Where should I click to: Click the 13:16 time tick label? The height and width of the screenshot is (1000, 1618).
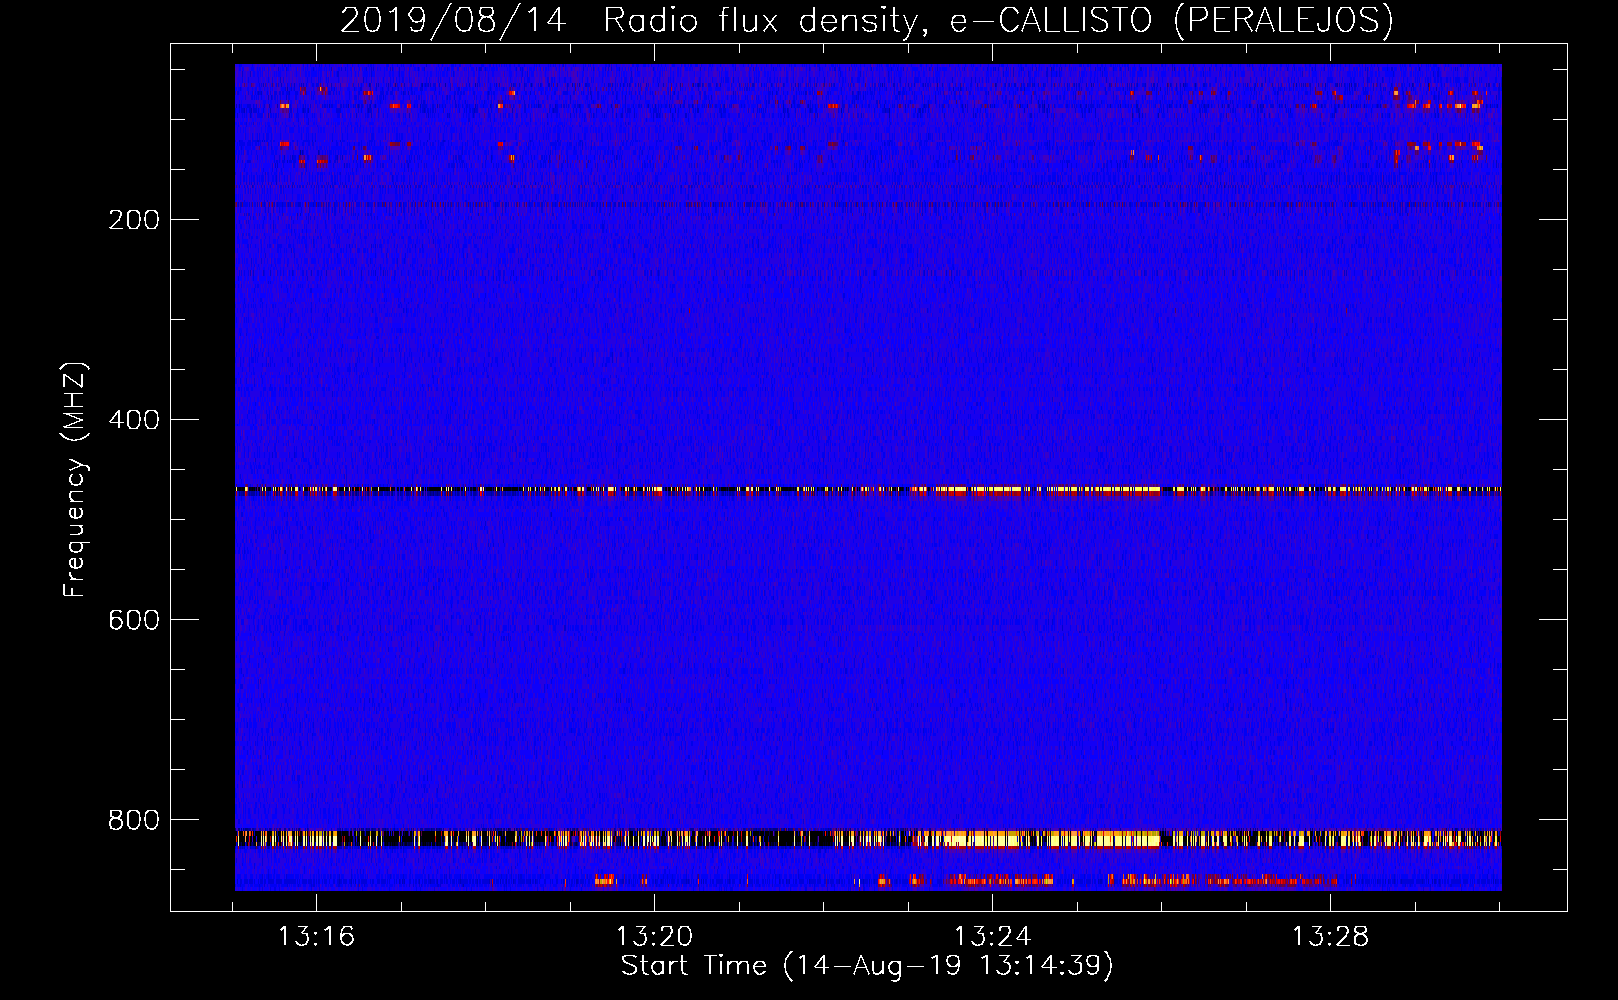tap(316, 937)
